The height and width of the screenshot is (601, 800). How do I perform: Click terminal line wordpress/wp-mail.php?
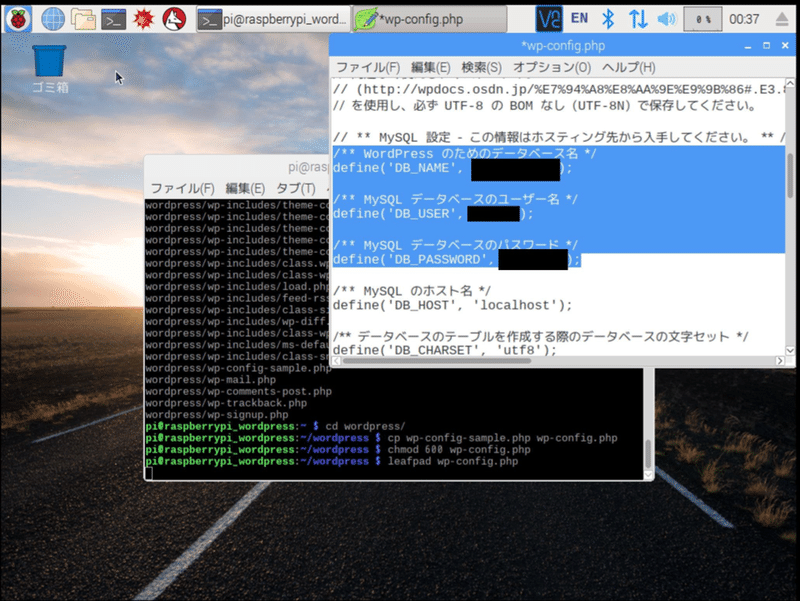(x=211, y=380)
